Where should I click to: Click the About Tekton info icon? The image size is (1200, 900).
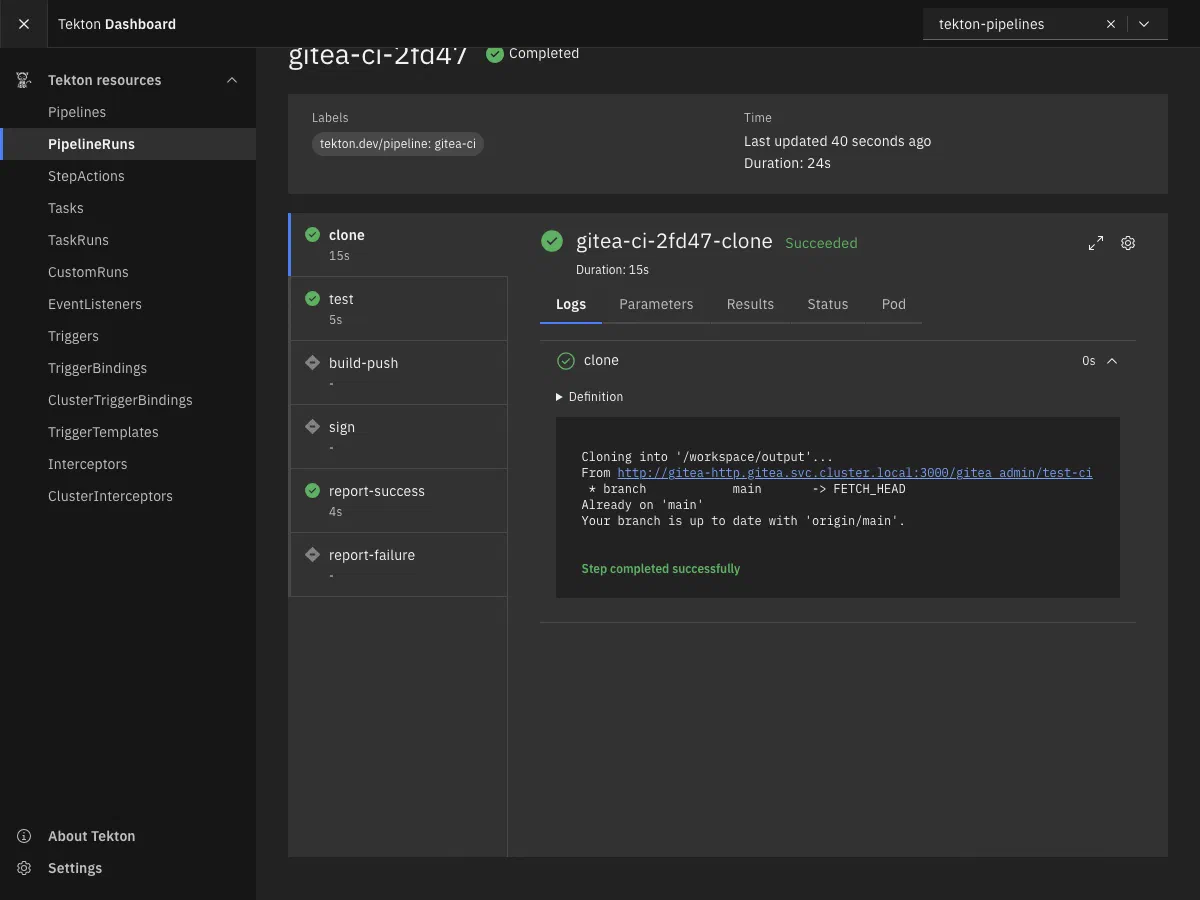(x=24, y=836)
